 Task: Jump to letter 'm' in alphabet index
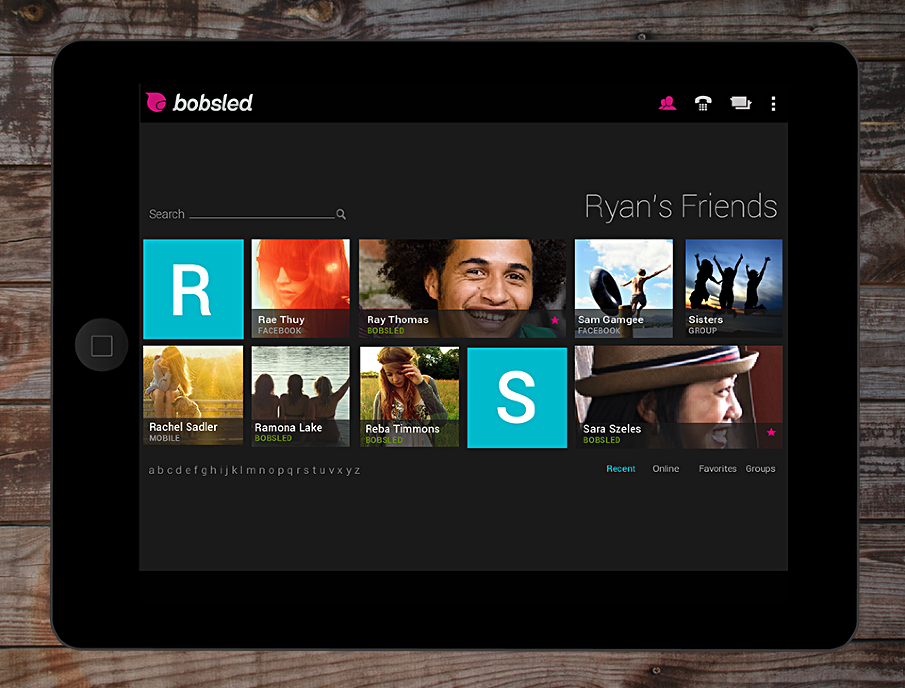[x=251, y=470]
